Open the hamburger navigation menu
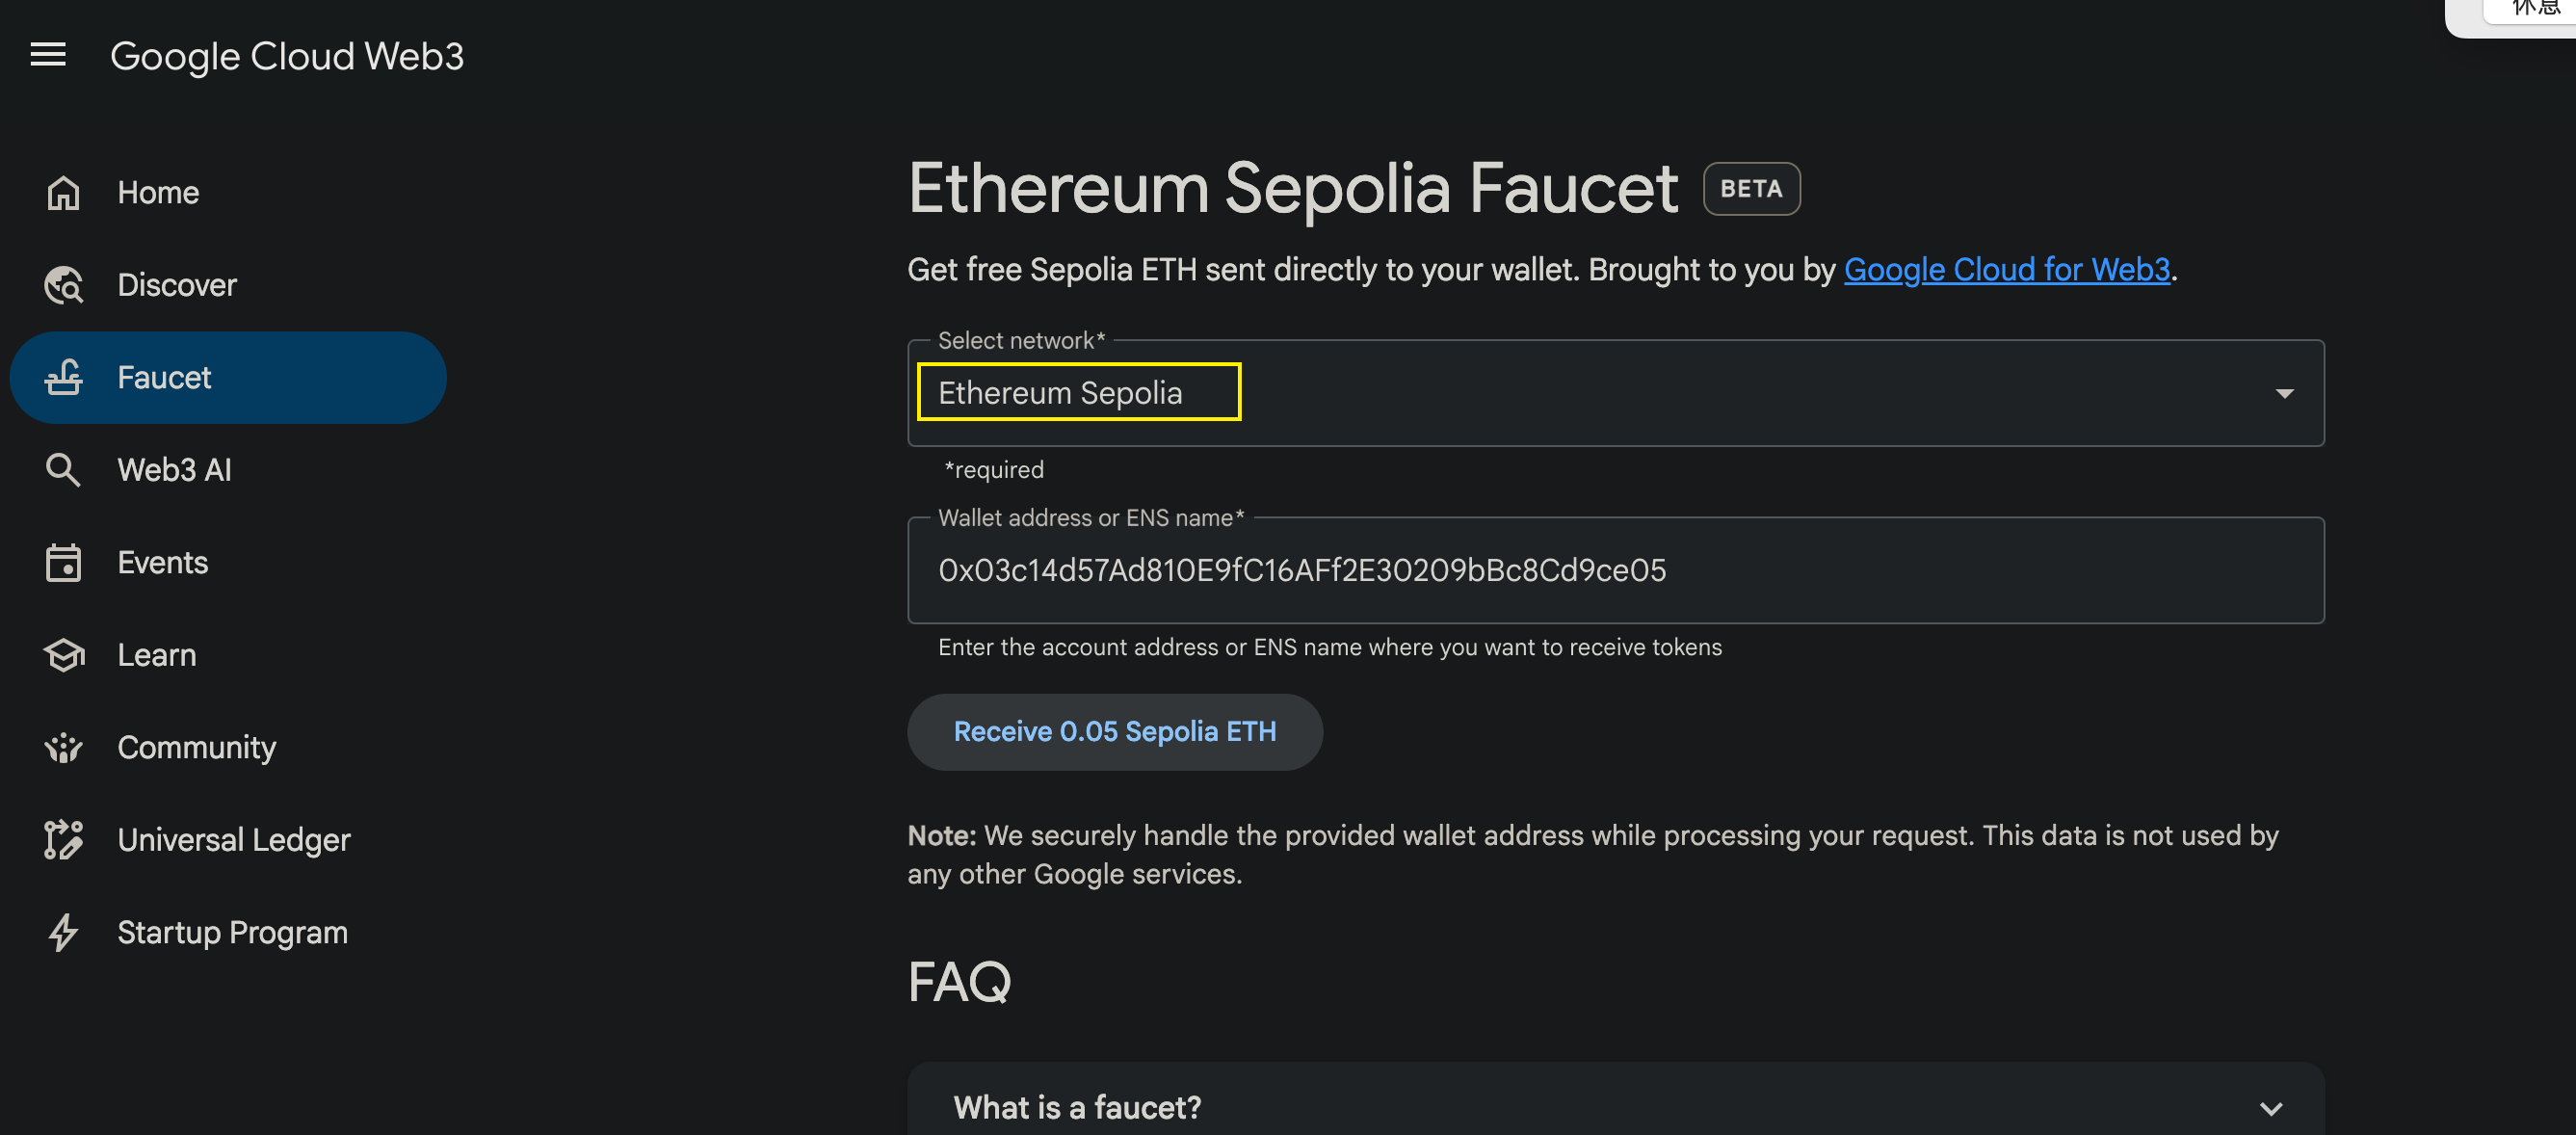This screenshot has height=1135, width=2576. (x=48, y=55)
